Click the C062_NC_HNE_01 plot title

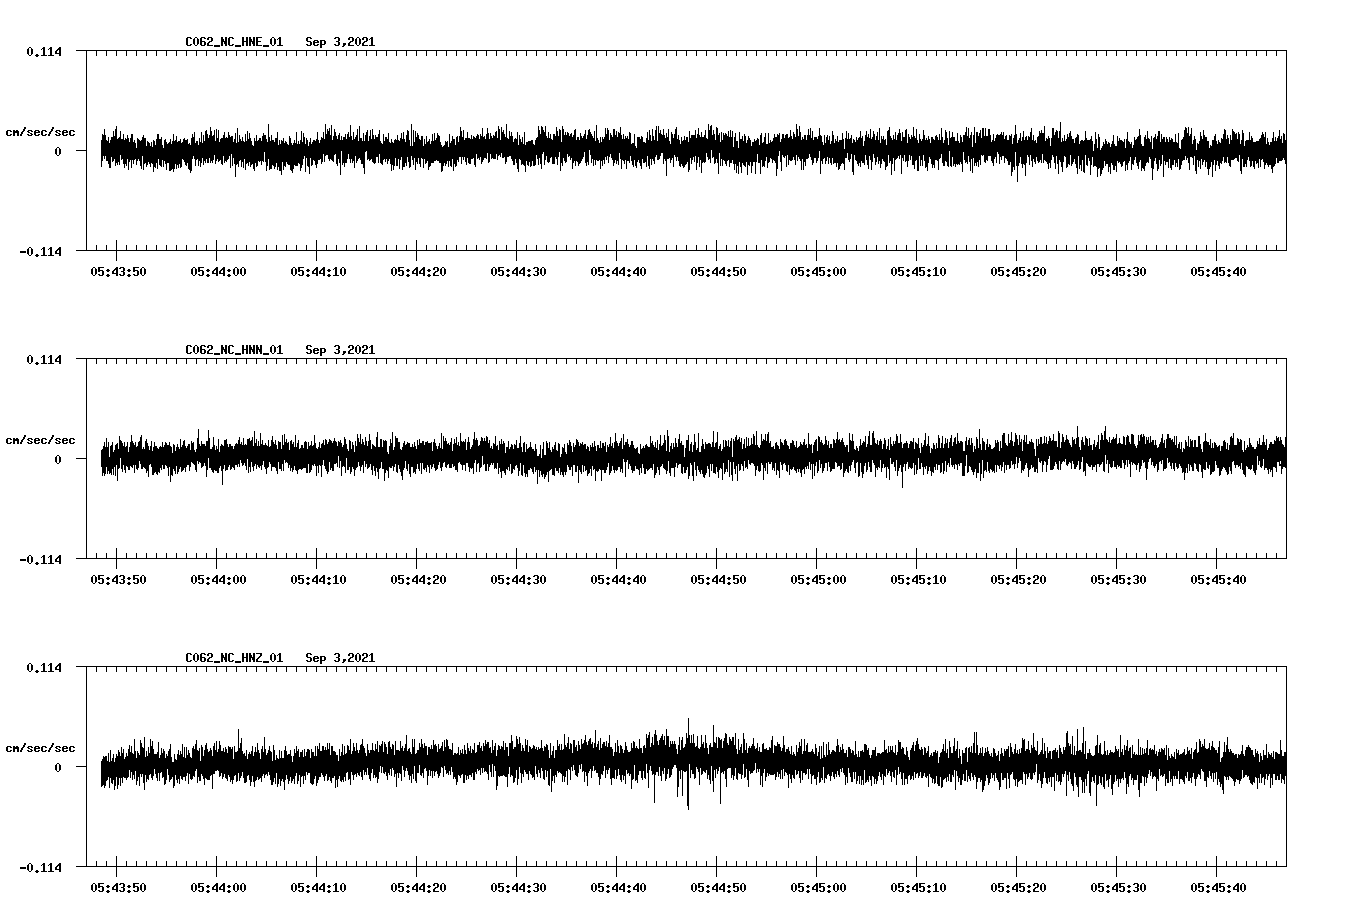click(x=234, y=42)
